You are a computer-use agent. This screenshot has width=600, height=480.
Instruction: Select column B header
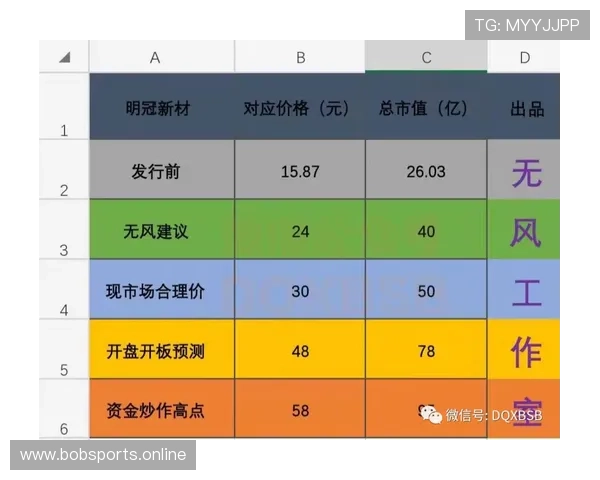[300, 57]
